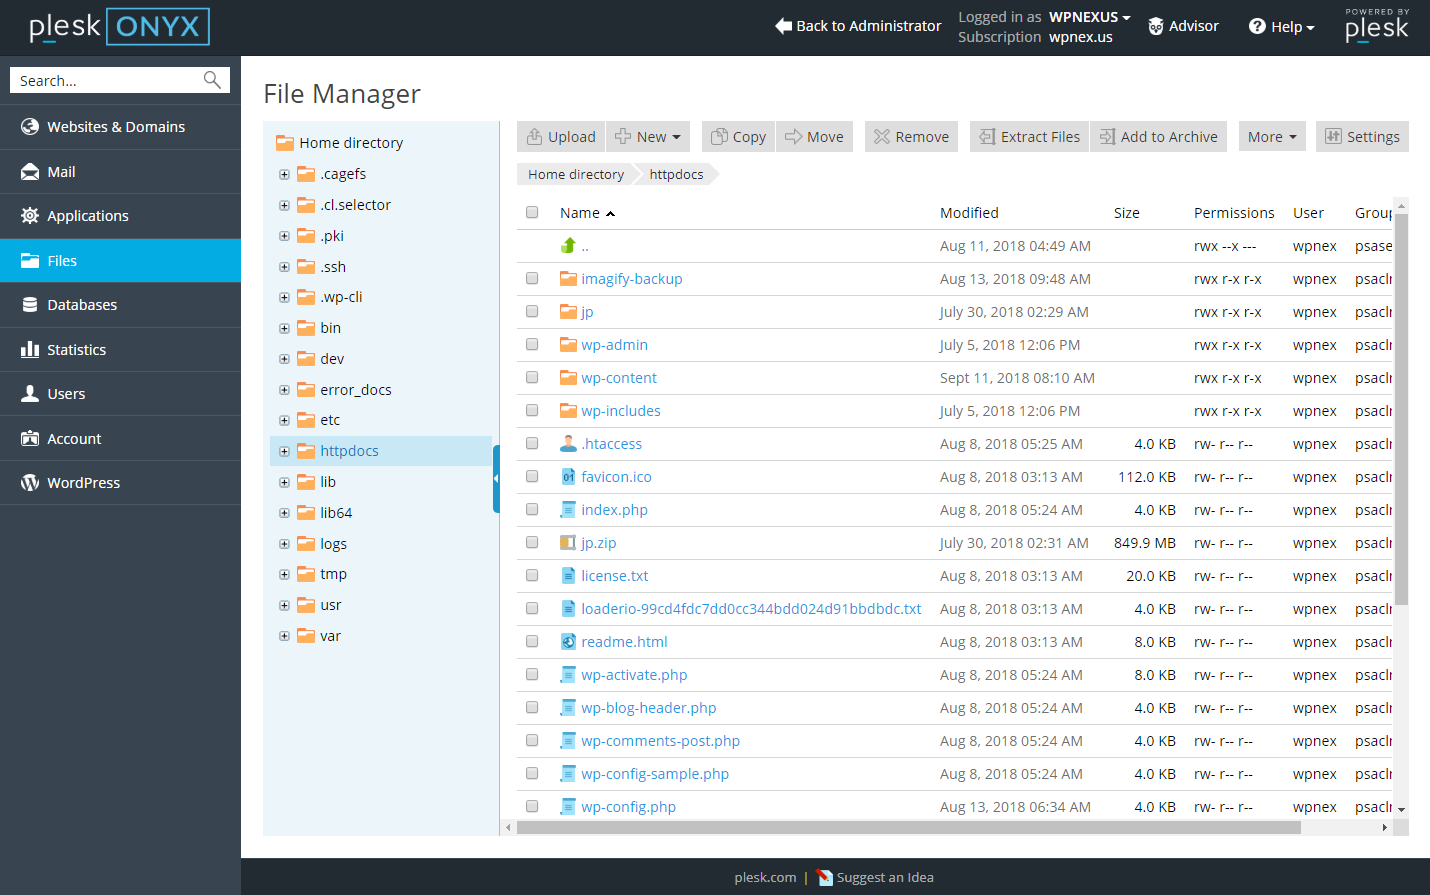
Task: Select the .htaccess row checkbox
Action: (532, 444)
